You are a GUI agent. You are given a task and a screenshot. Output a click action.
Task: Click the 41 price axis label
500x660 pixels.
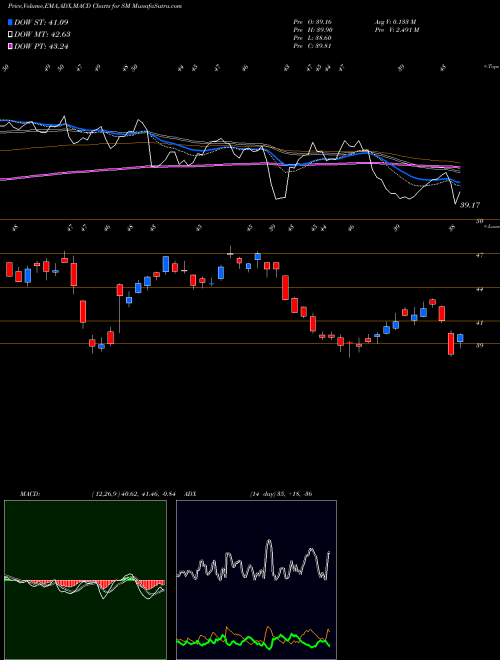(x=479, y=323)
